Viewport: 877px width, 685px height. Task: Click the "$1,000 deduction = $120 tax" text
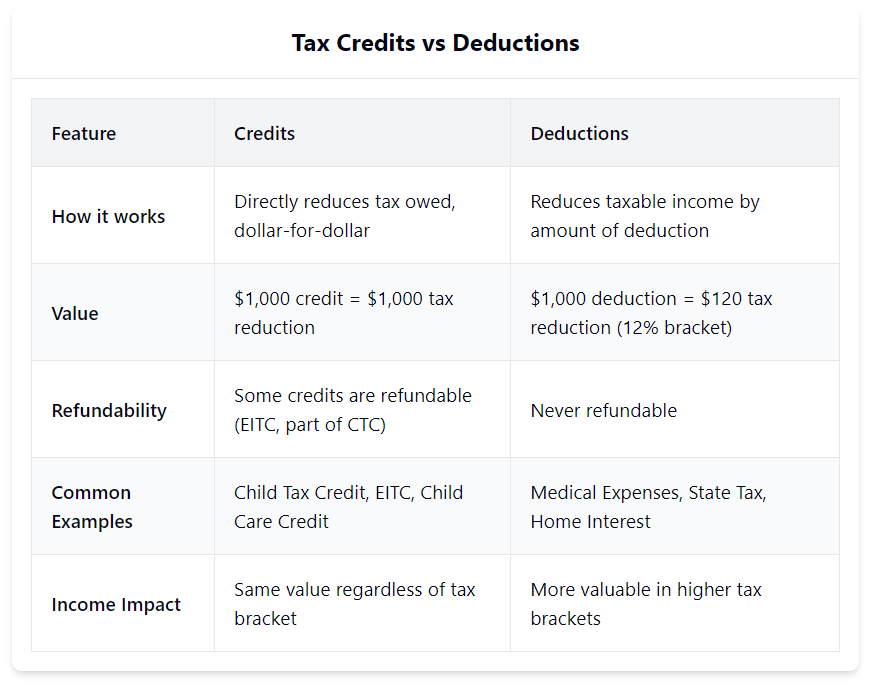click(x=651, y=299)
